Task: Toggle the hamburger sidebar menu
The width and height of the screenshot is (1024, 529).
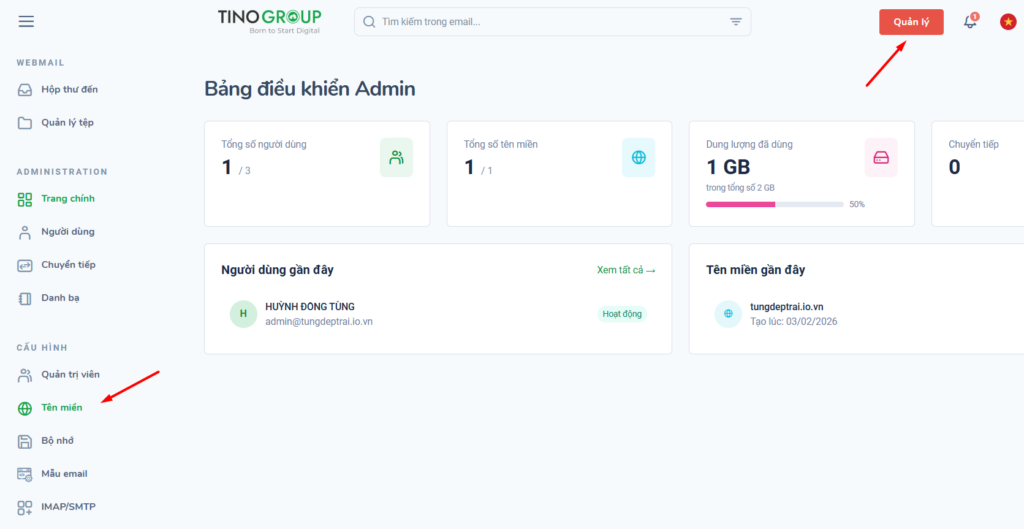Action: pyautogui.click(x=26, y=22)
